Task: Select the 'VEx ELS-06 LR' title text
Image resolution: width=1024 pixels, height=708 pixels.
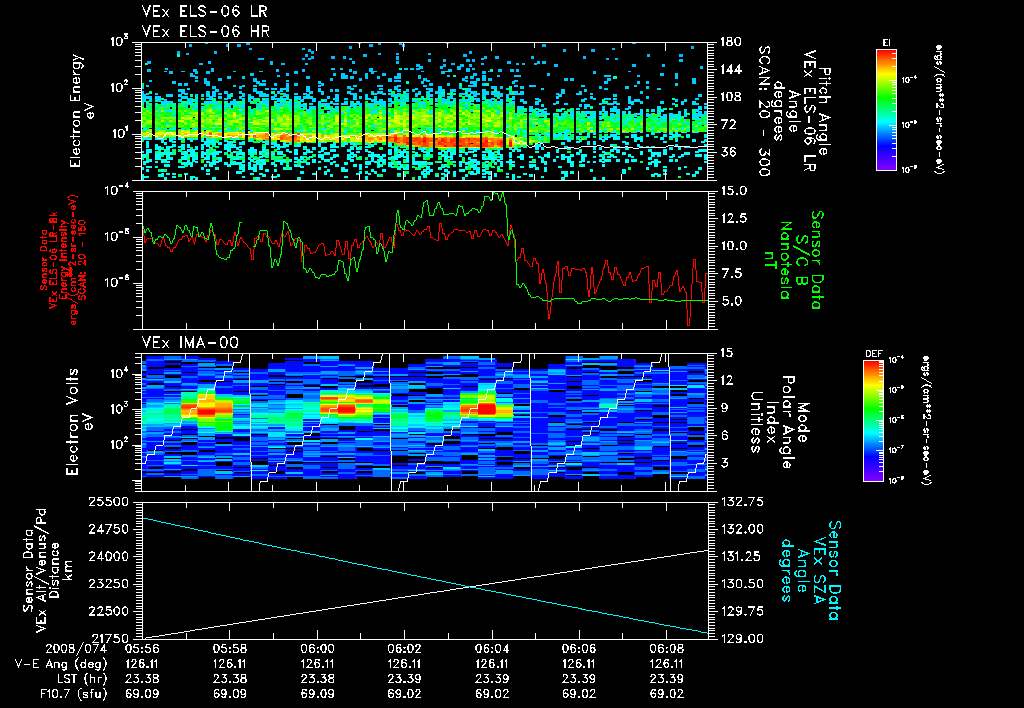Action: [x=204, y=12]
